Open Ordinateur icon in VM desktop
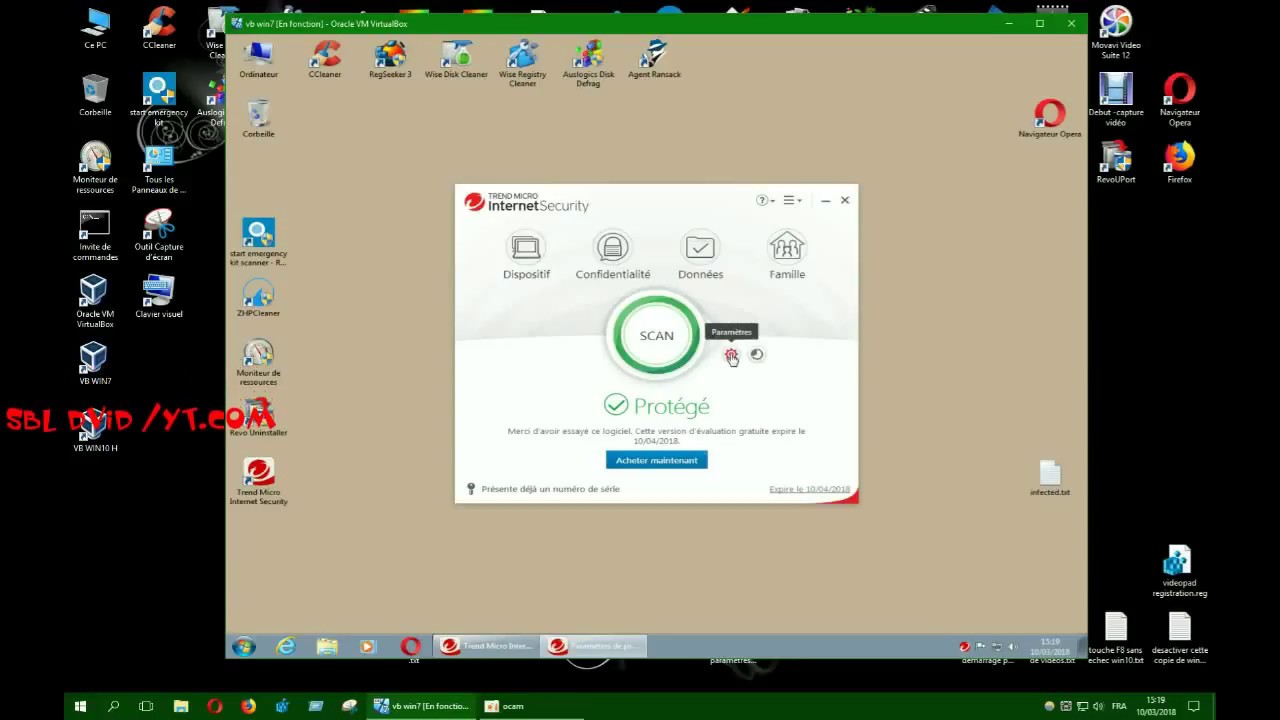 pos(258,60)
